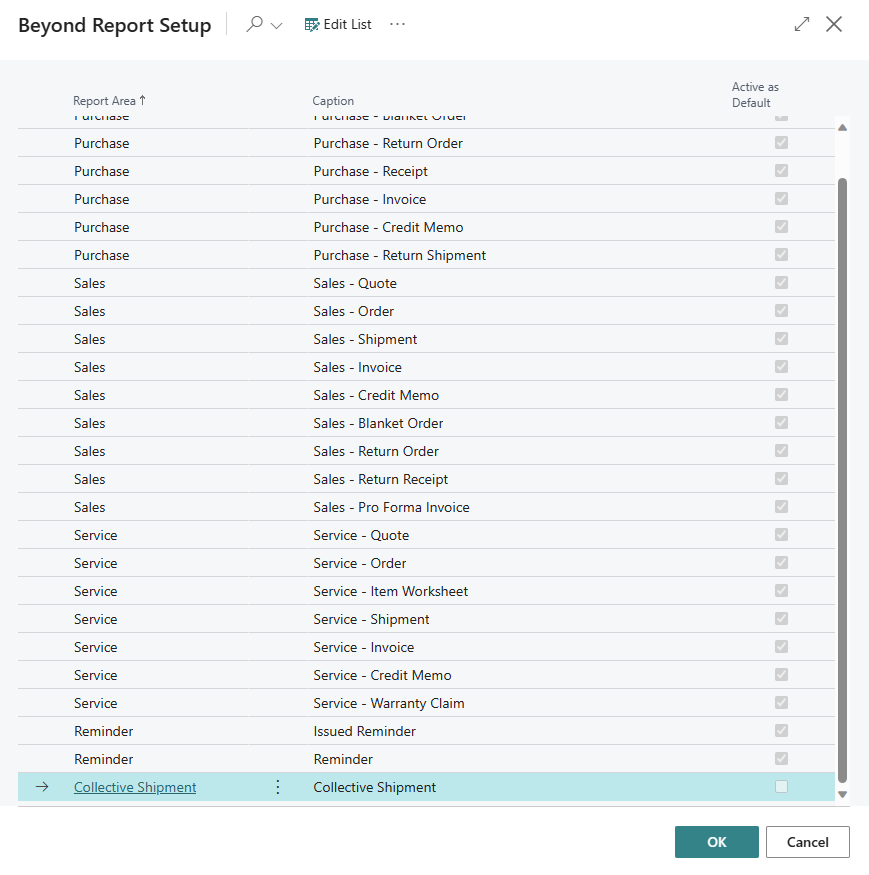This screenshot has width=869, height=875.
Task: Toggle Active as Default for Service - Quote
Action: click(x=781, y=535)
